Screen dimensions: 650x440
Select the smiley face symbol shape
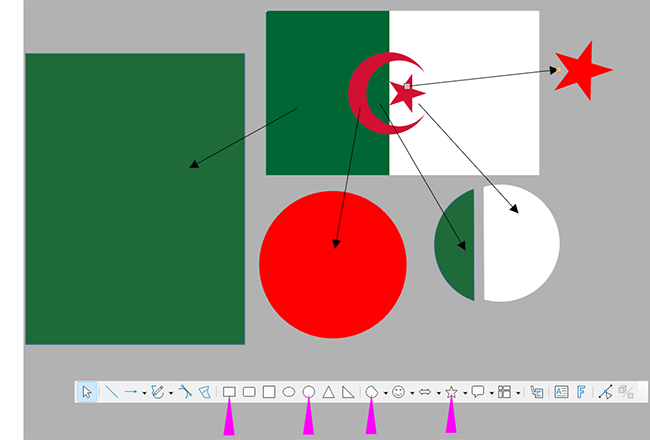398,392
